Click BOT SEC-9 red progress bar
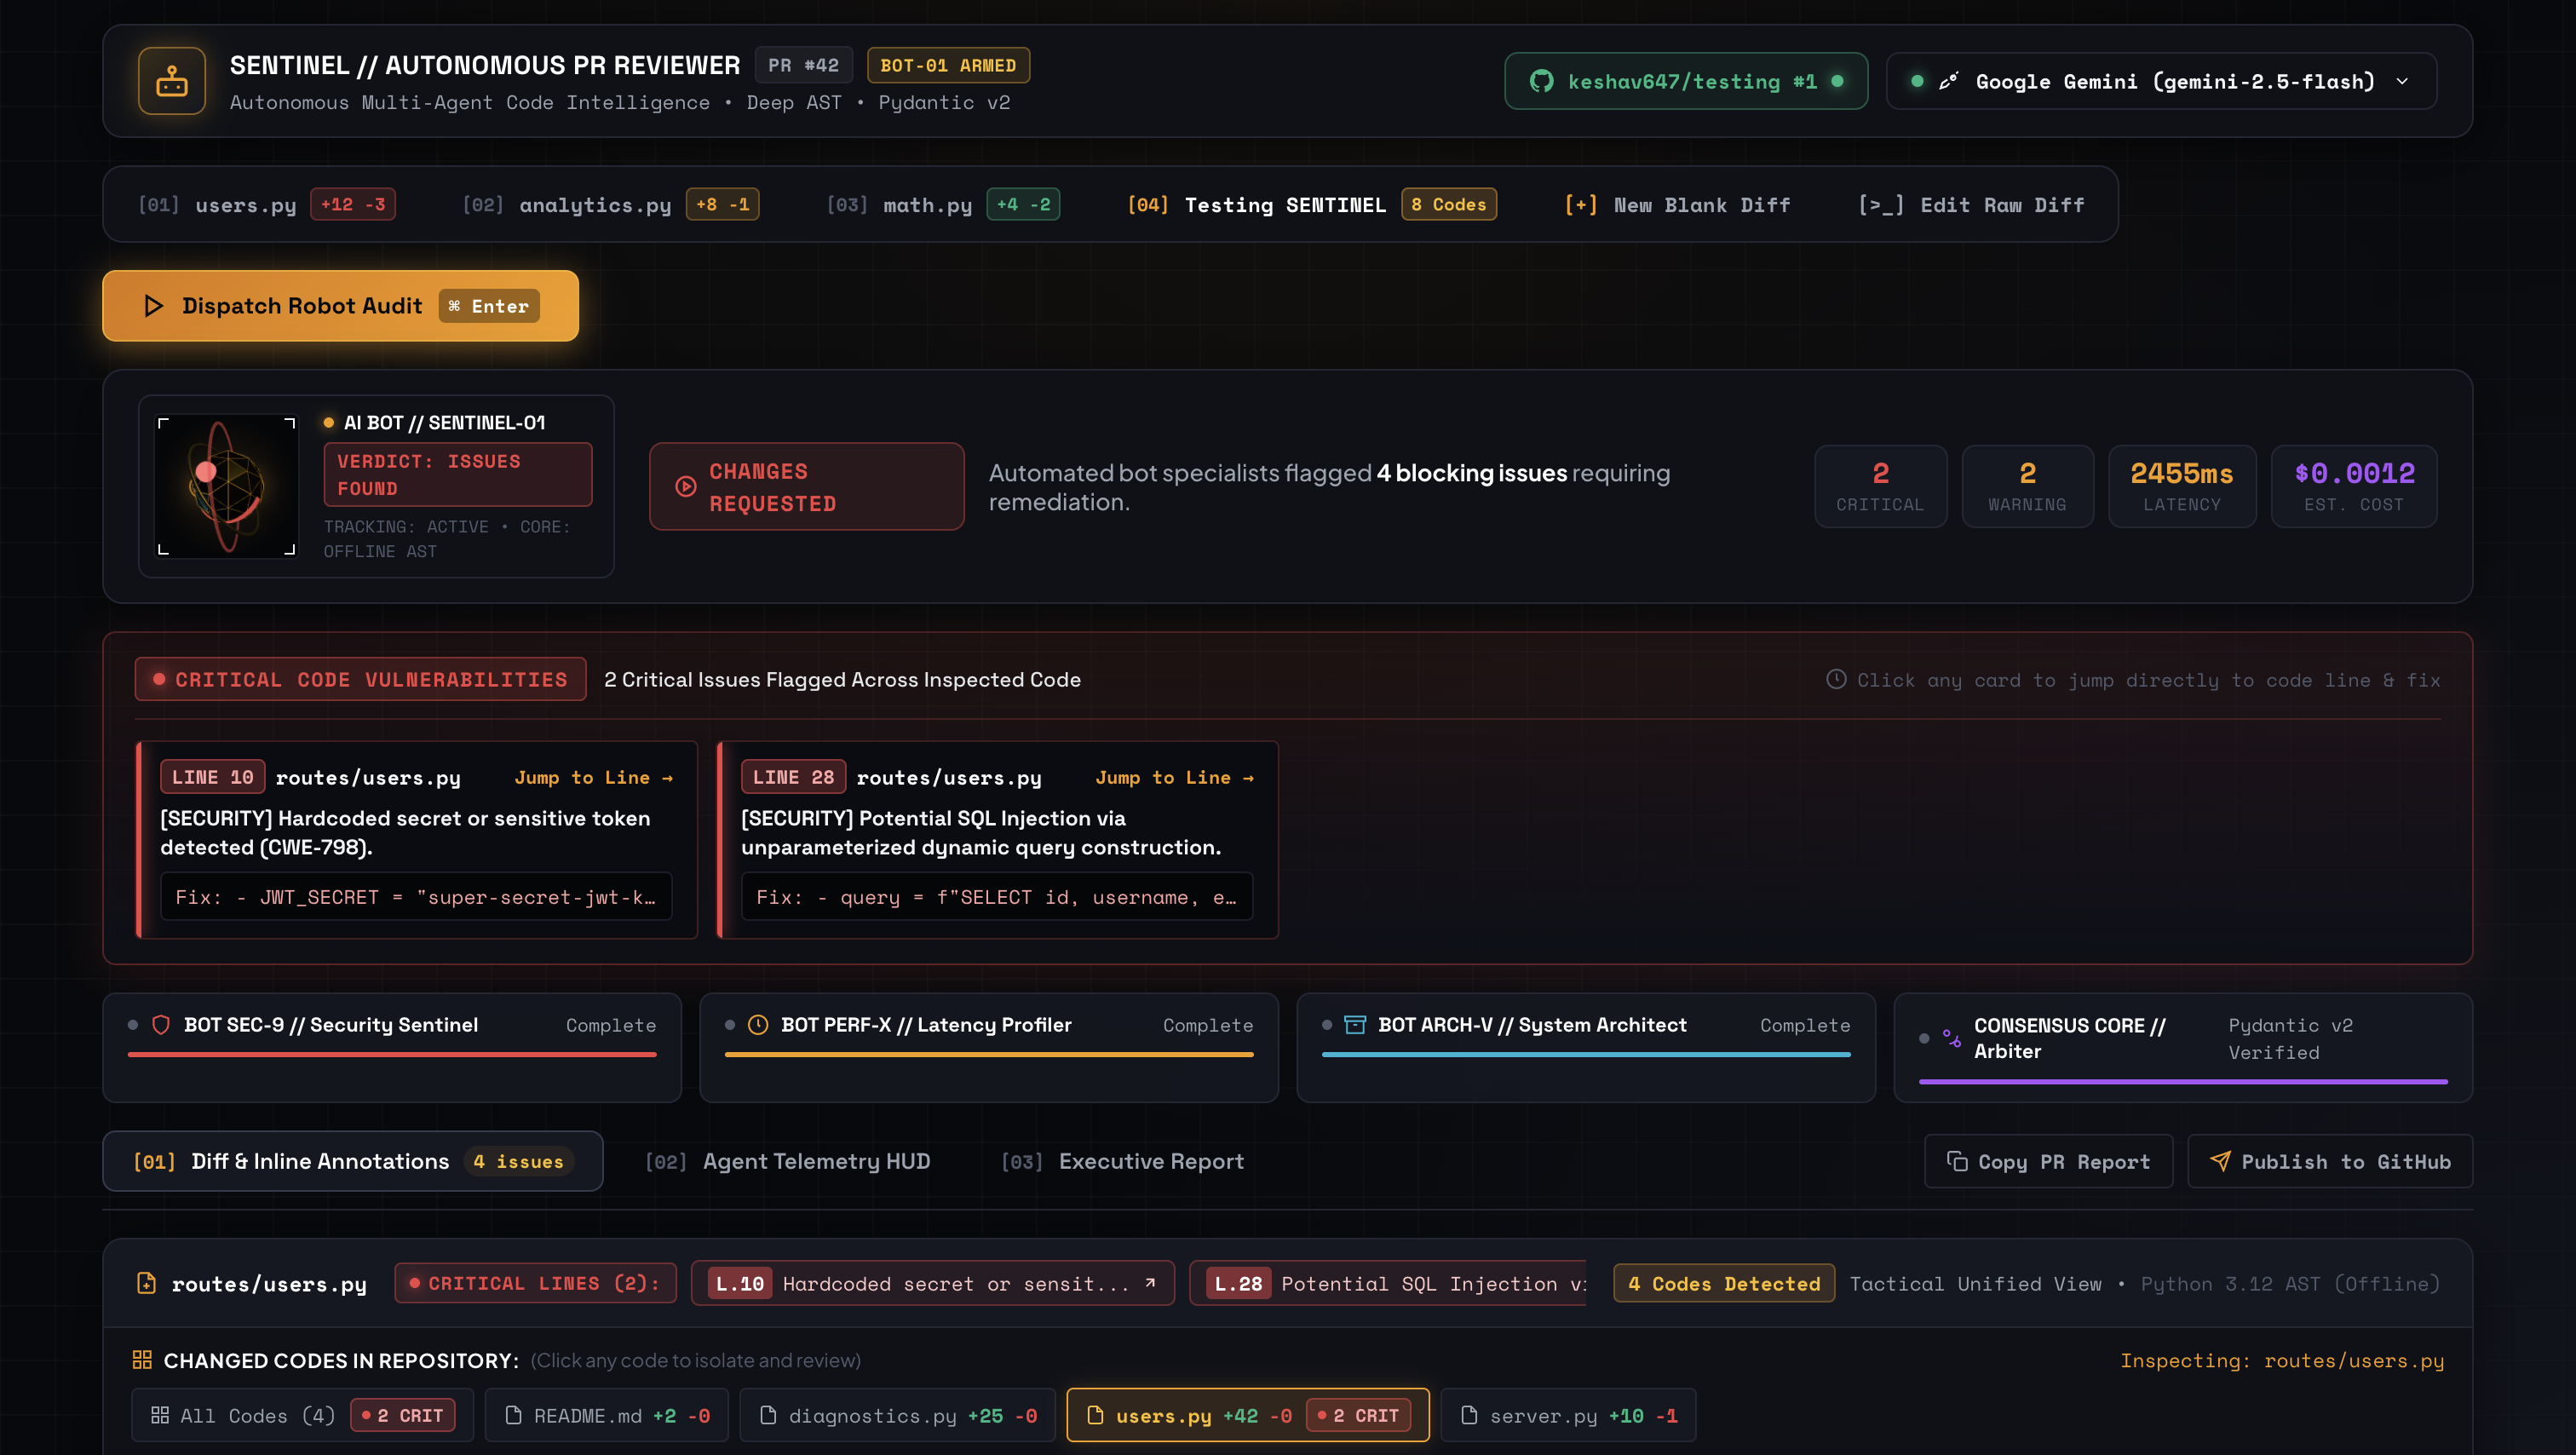This screenshot has height=1455, width=2576. click(x=392, y=1054)
